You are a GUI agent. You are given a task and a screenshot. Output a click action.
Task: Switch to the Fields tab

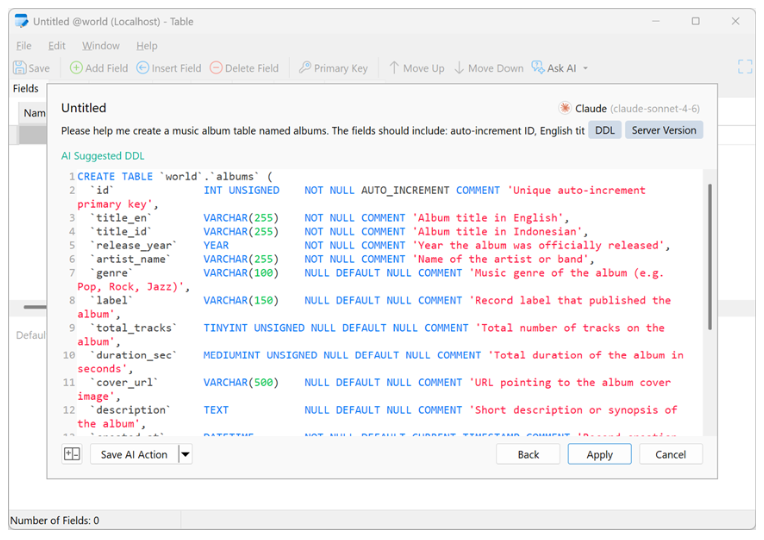[25, 88]
